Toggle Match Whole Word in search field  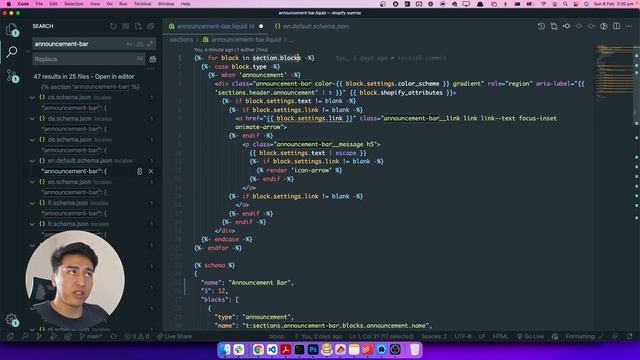pos(140,44)
